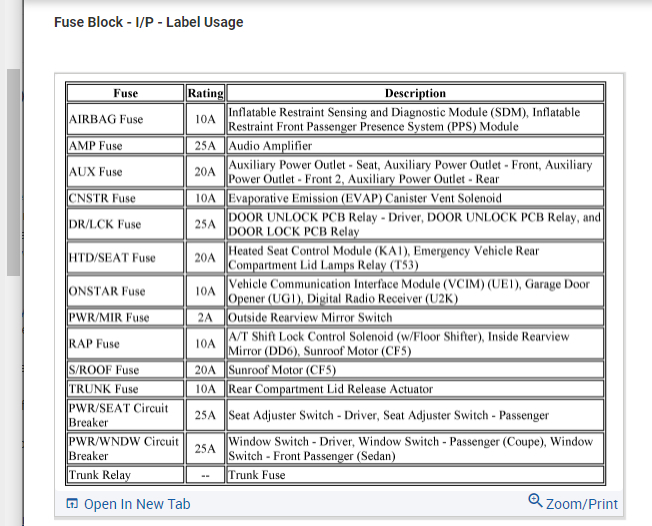Select the 'HTD/SEAT Fuse' cell
652x526 pixels.
pyautogui.click(x=125, y=258)
